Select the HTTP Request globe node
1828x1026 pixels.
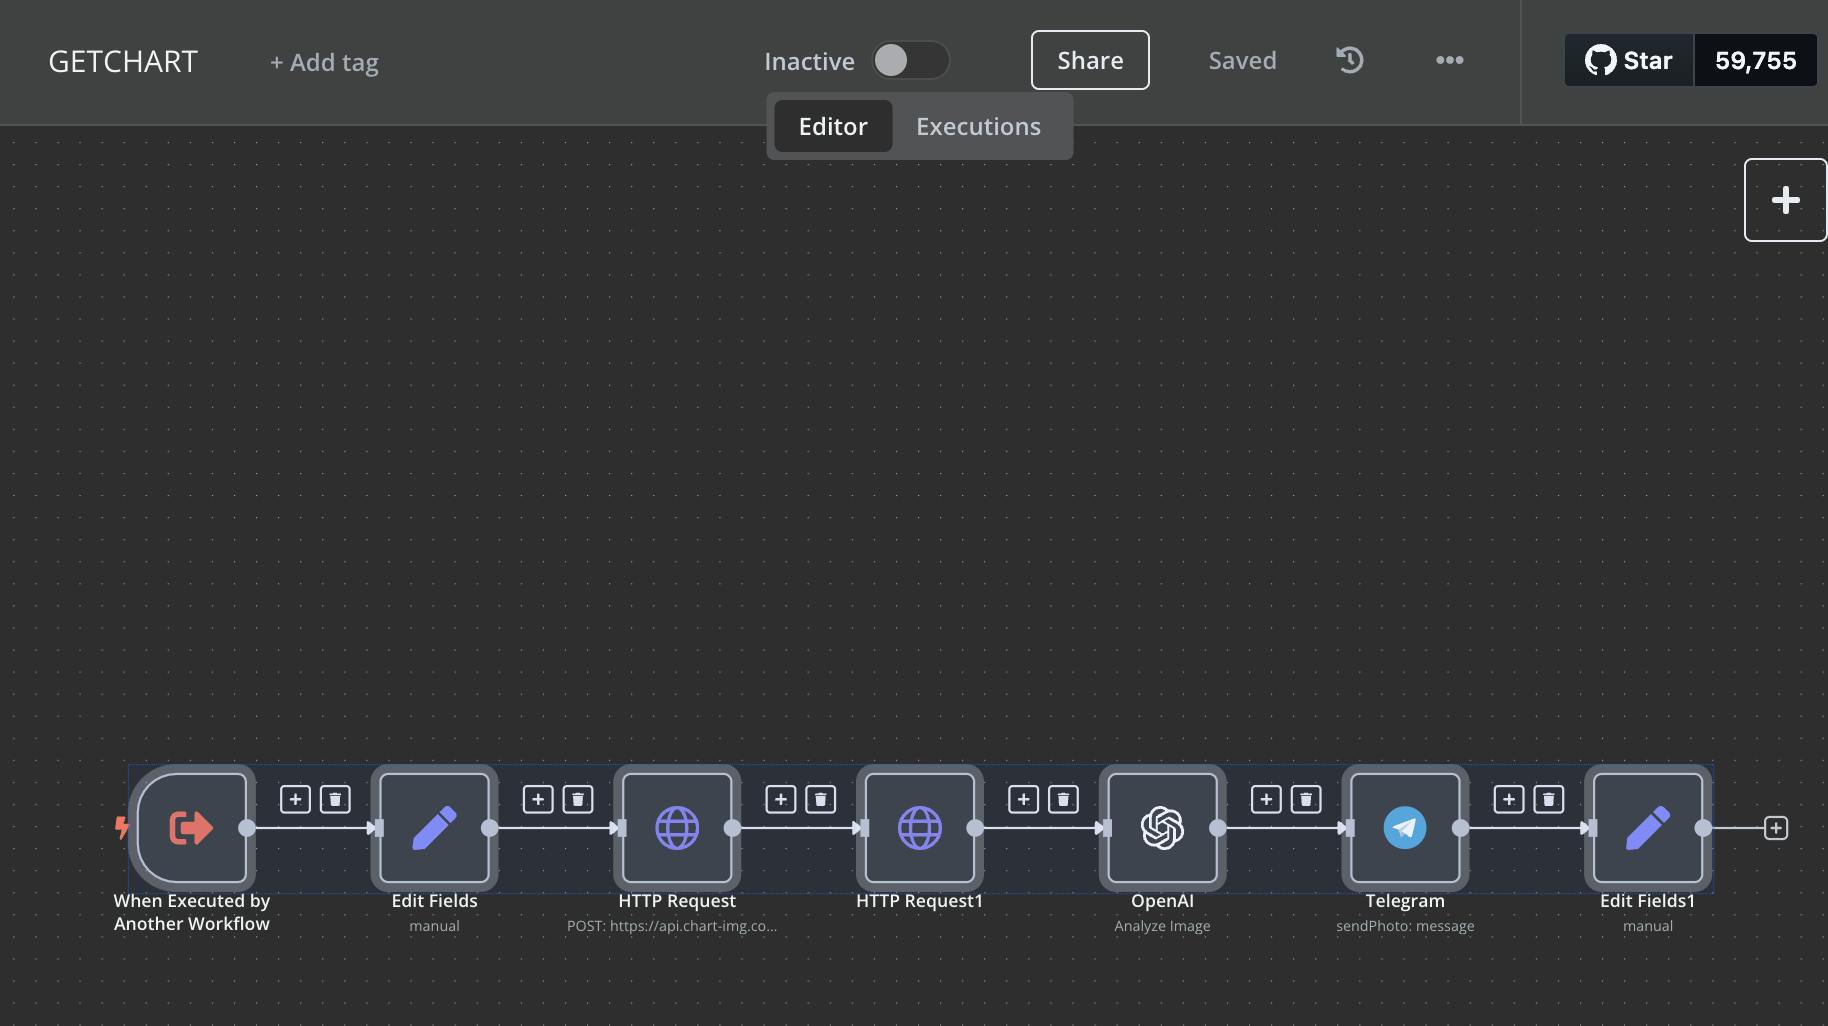point(677,828)
